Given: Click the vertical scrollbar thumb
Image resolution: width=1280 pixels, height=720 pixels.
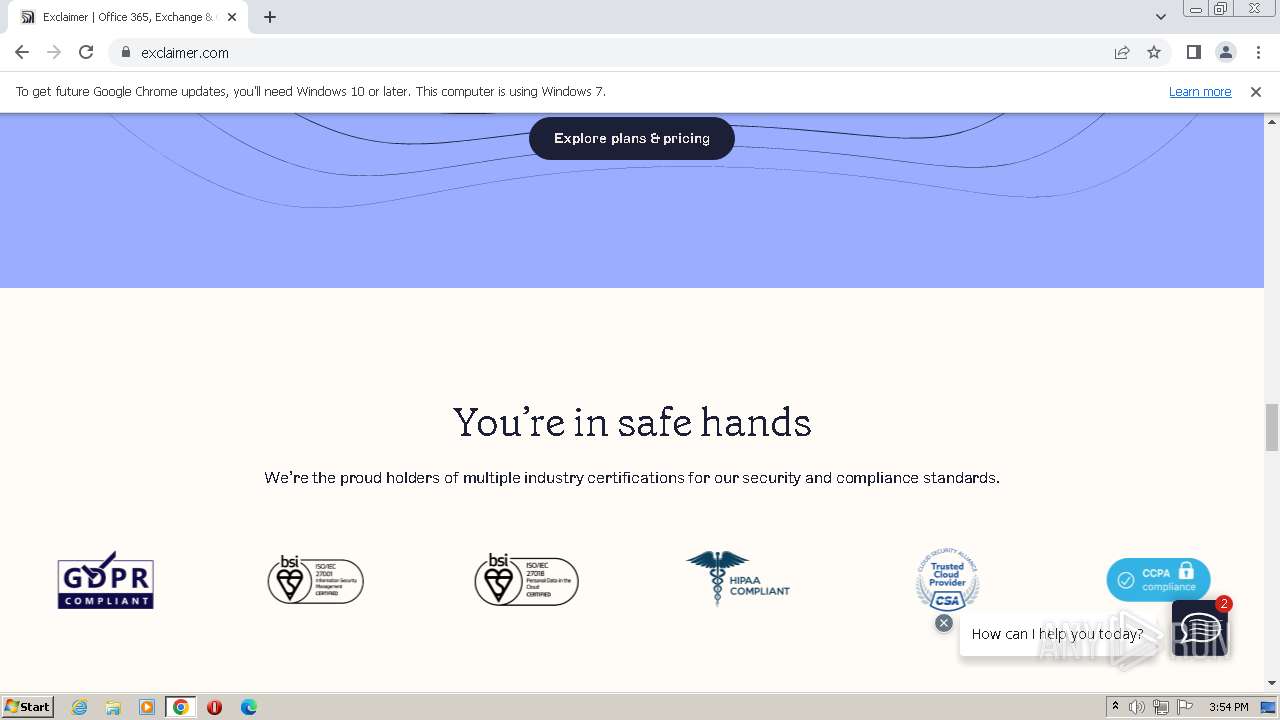Looking at the screenshot, I should (x=1272, y=428).
